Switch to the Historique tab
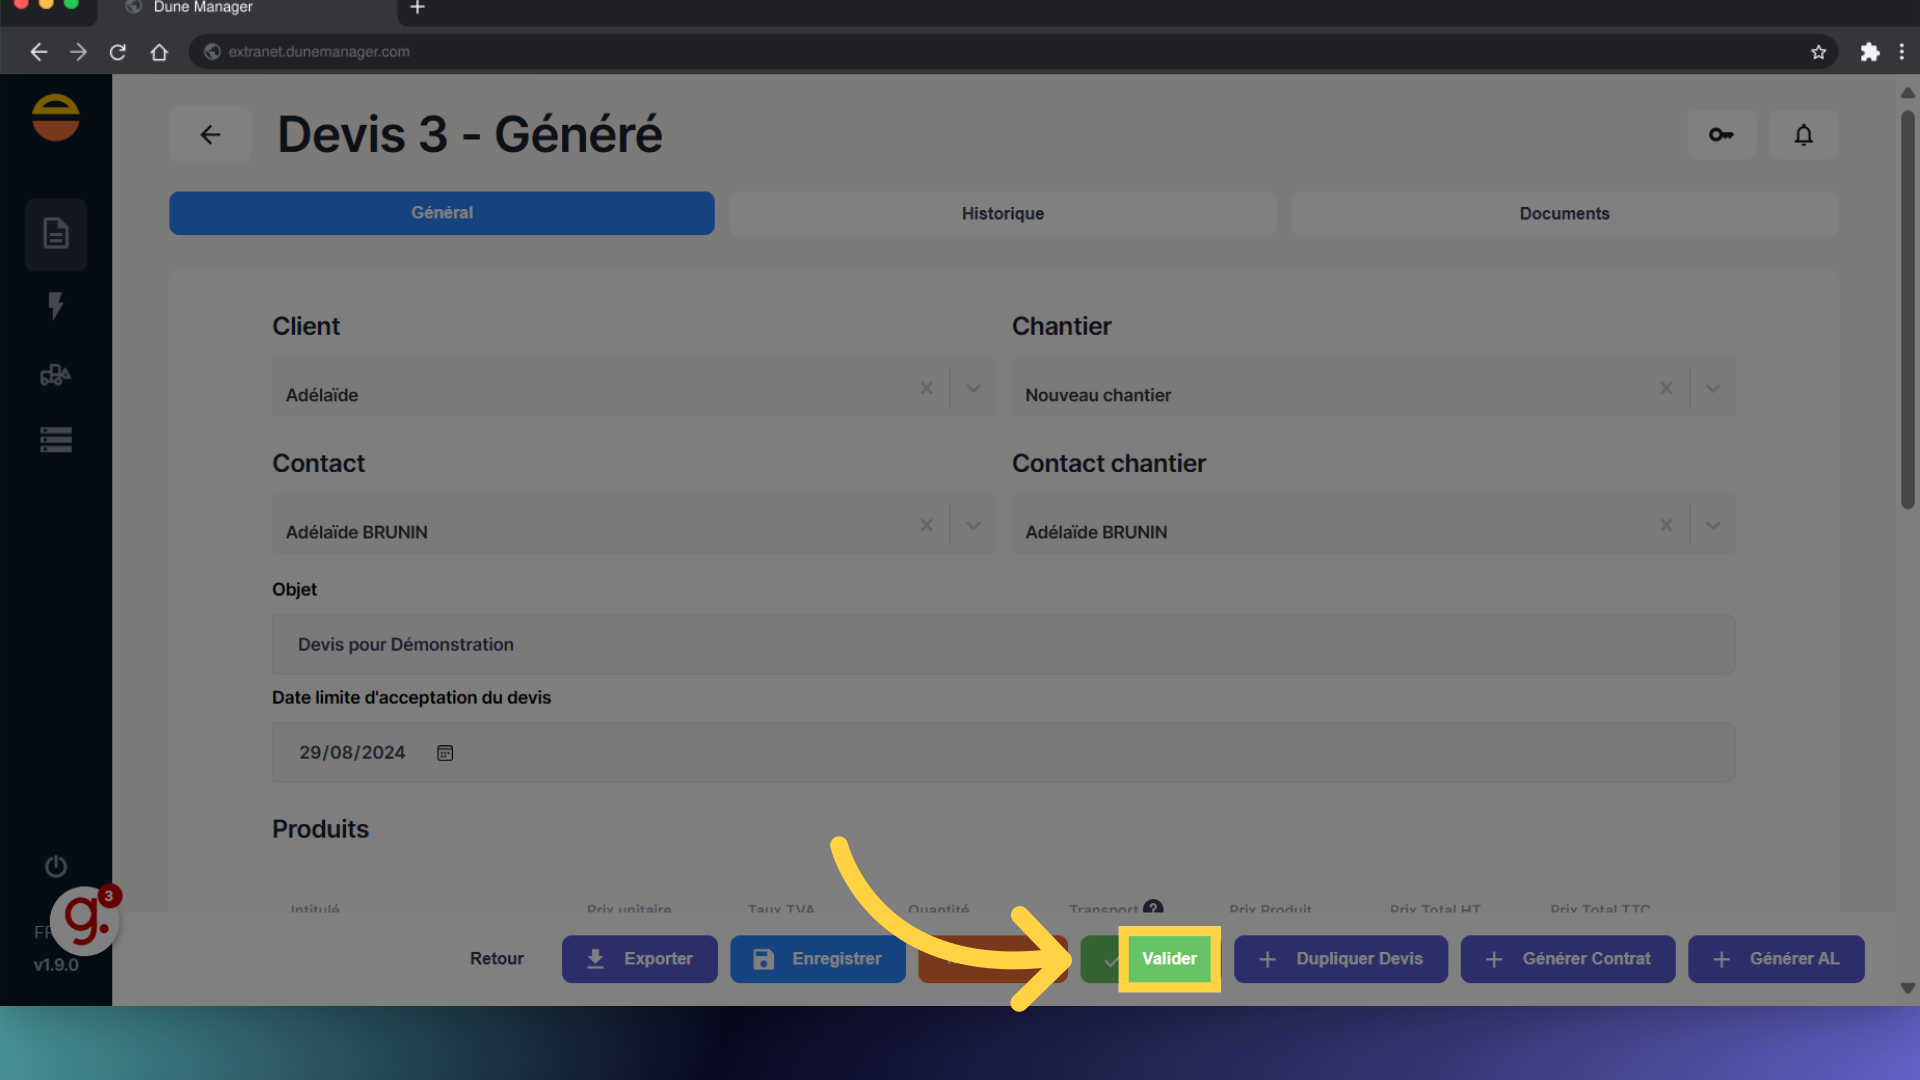1920x1080 pixels. tap(1002, 213)
